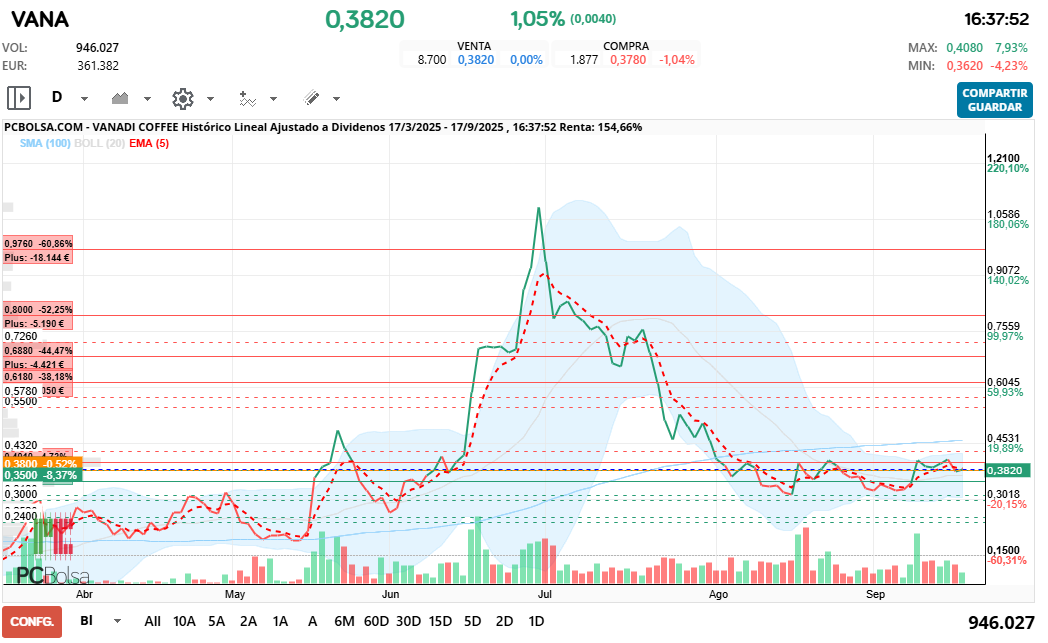Select the 5A time range
This screenshot has width=1048, height=643.
coord(217,621)
